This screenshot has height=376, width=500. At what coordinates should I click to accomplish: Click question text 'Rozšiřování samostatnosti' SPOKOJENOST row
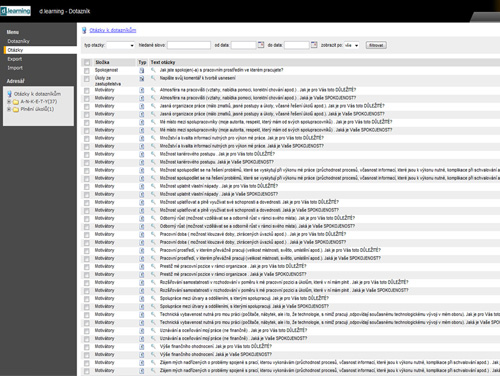coord(284,290)
